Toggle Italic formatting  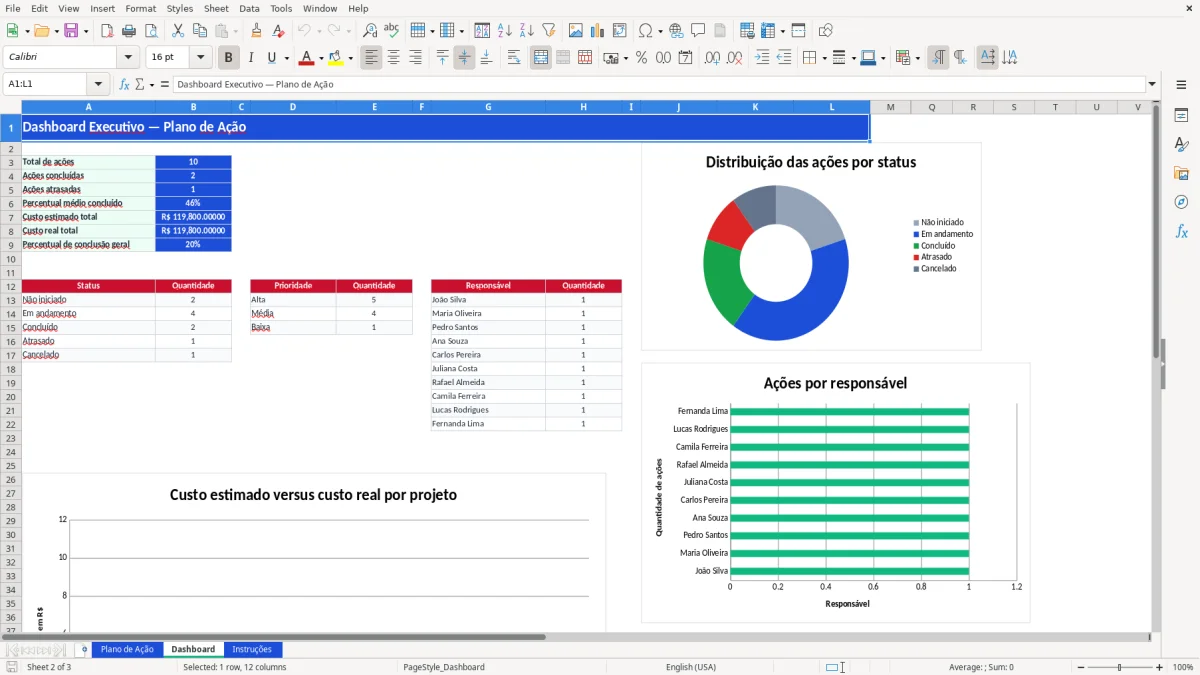point(251,58)
